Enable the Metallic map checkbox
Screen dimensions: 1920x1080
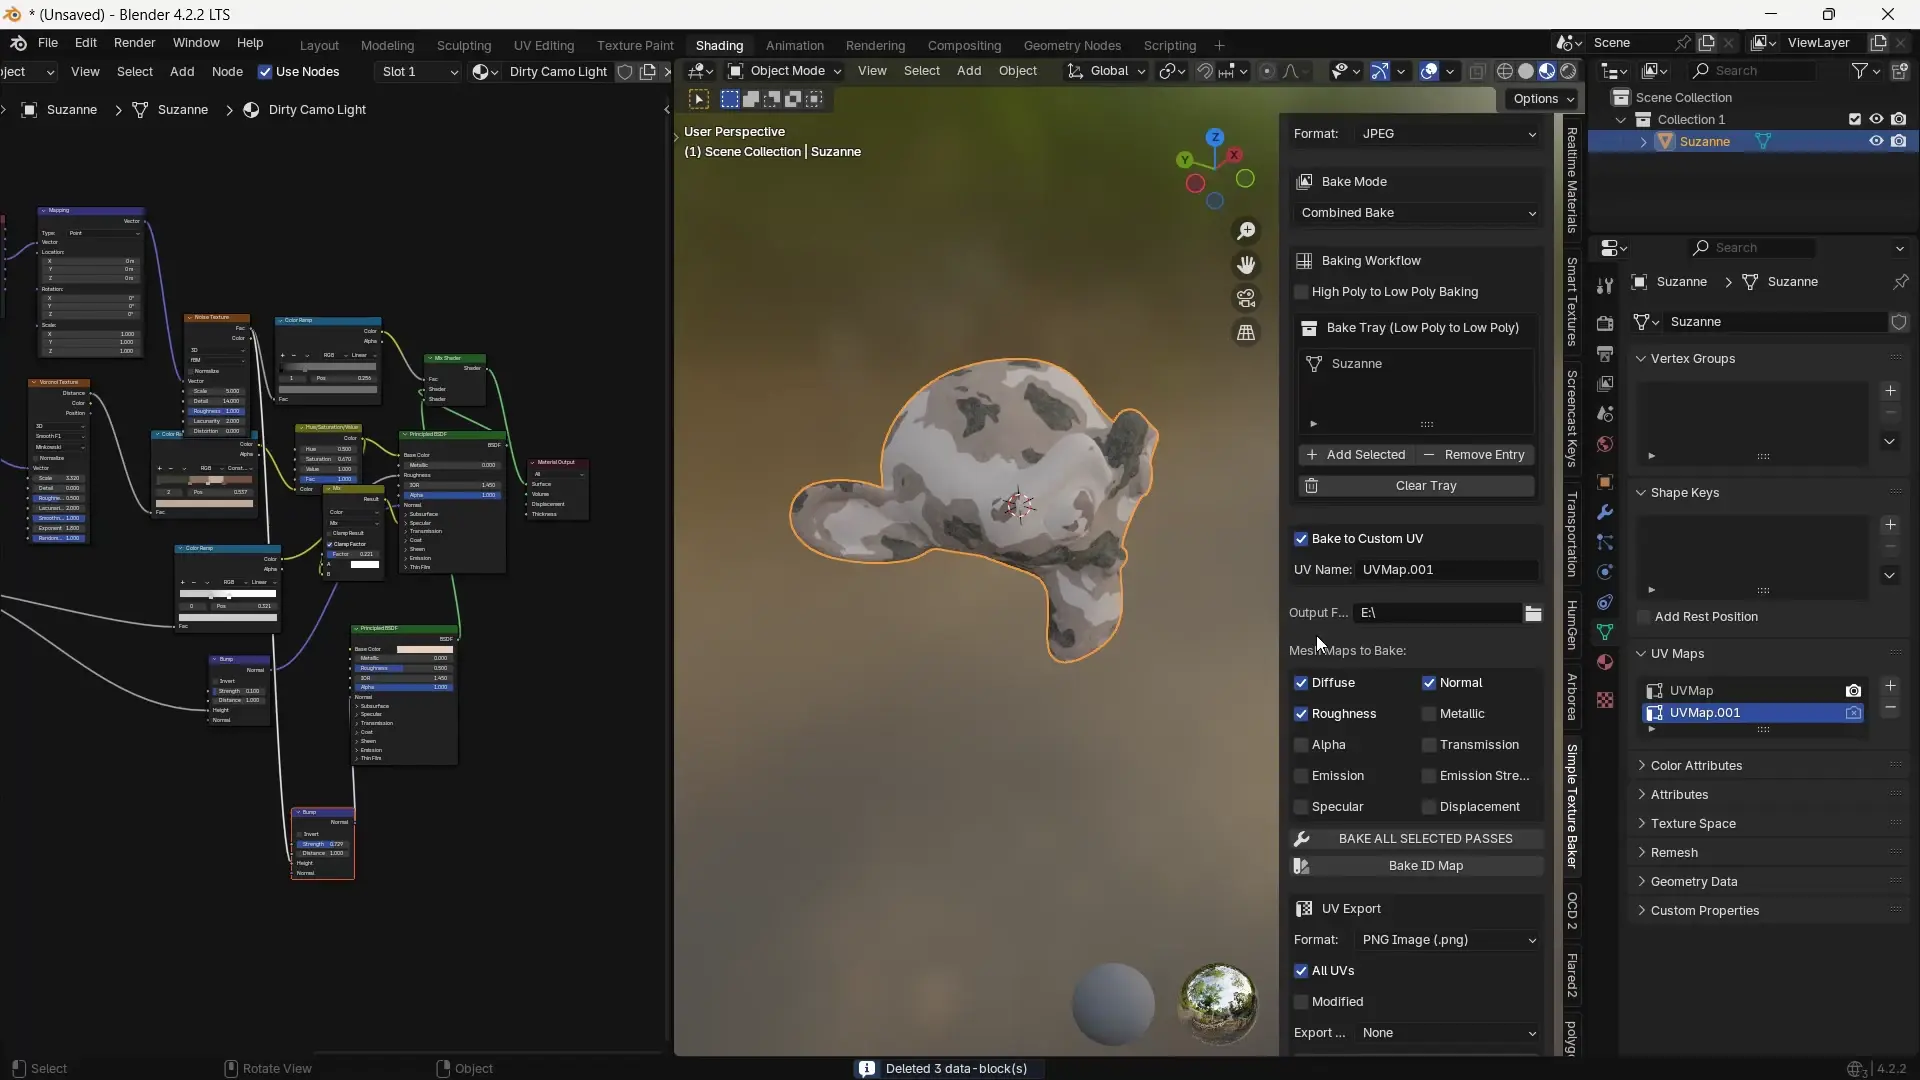1429,714
